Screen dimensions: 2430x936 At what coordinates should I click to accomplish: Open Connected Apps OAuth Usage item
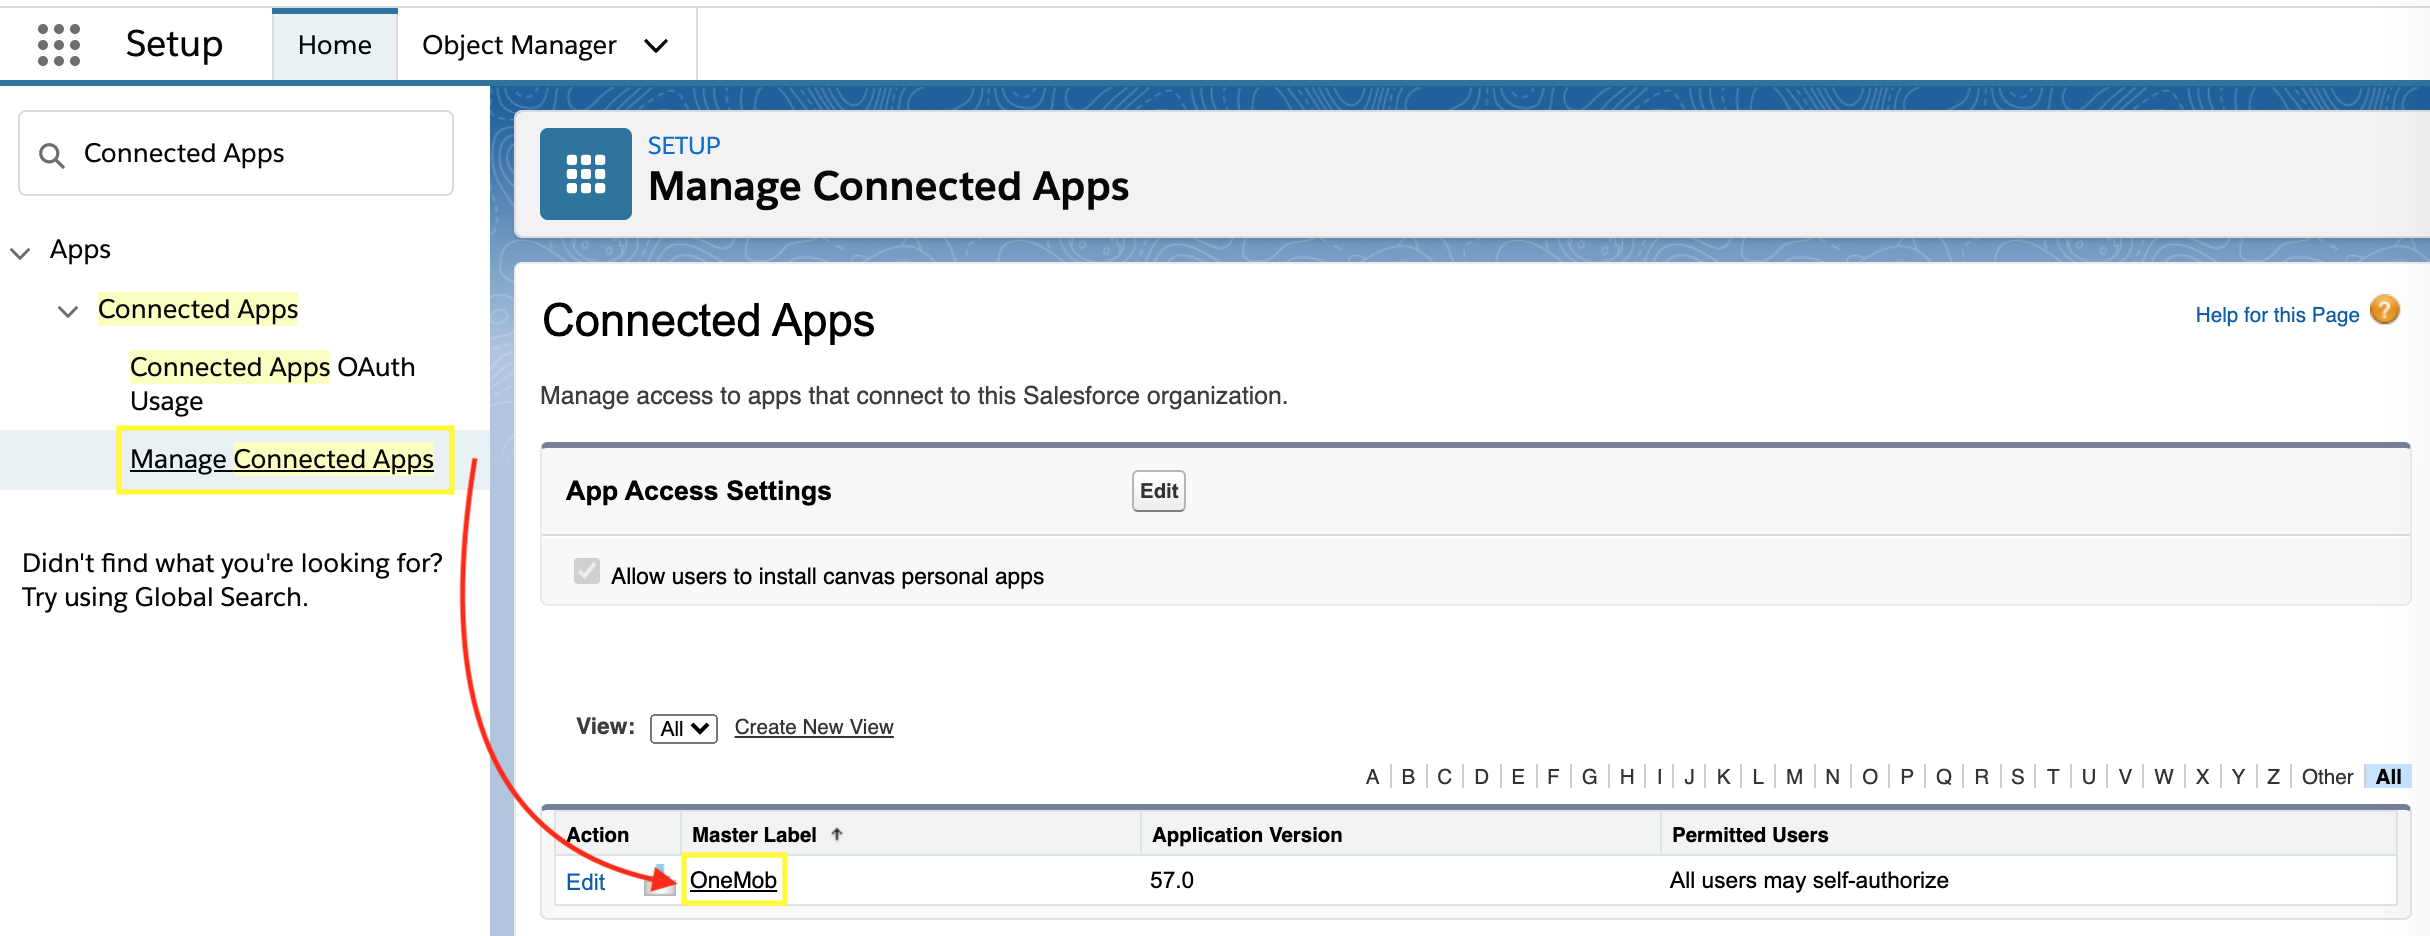(x=272, y=384)
